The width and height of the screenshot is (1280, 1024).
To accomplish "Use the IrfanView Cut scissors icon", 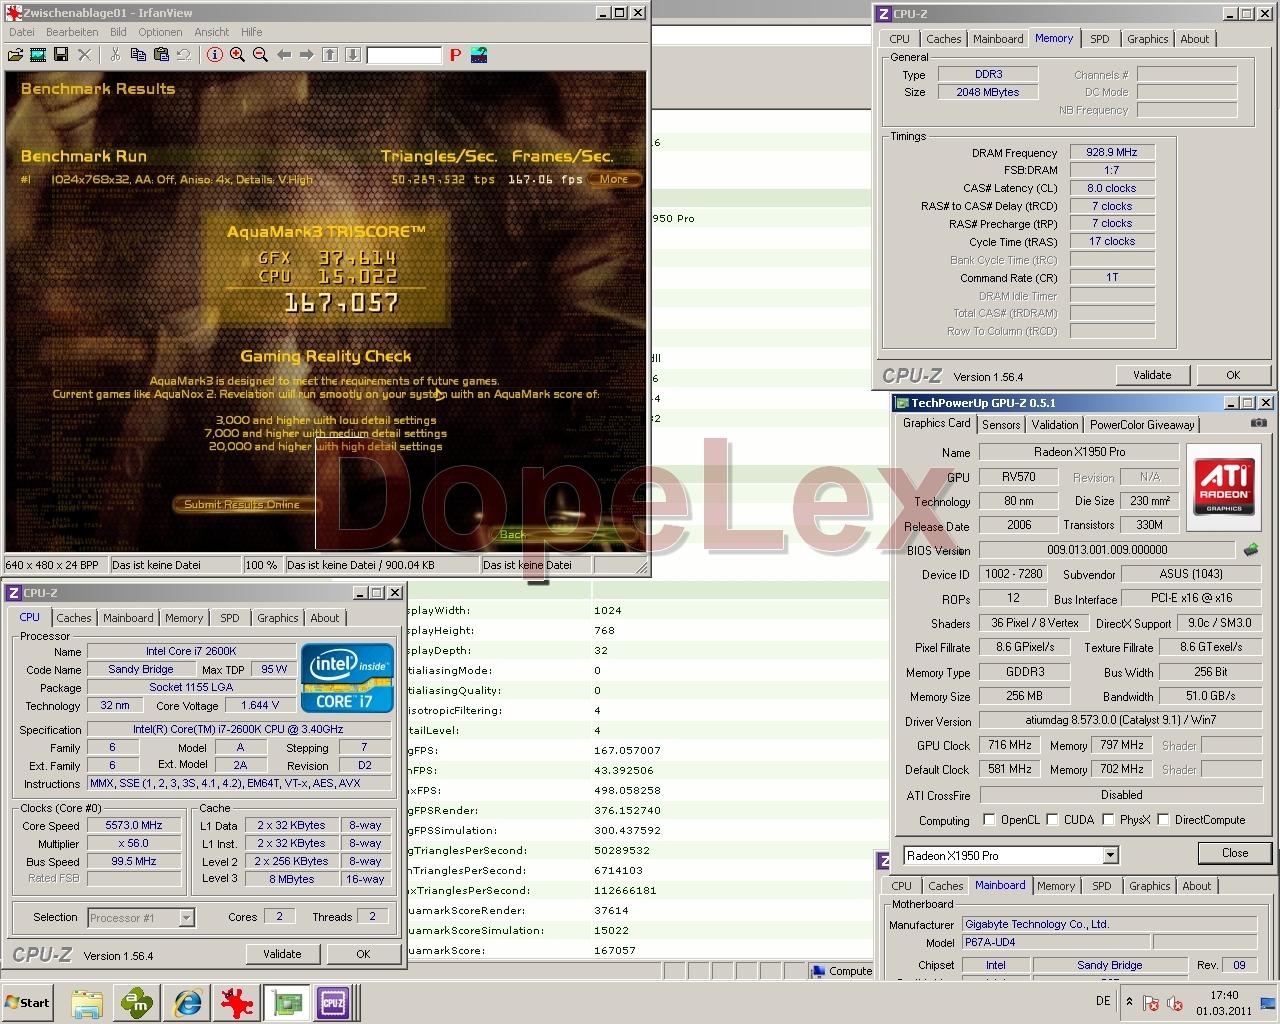I will (x=115, y=55).
